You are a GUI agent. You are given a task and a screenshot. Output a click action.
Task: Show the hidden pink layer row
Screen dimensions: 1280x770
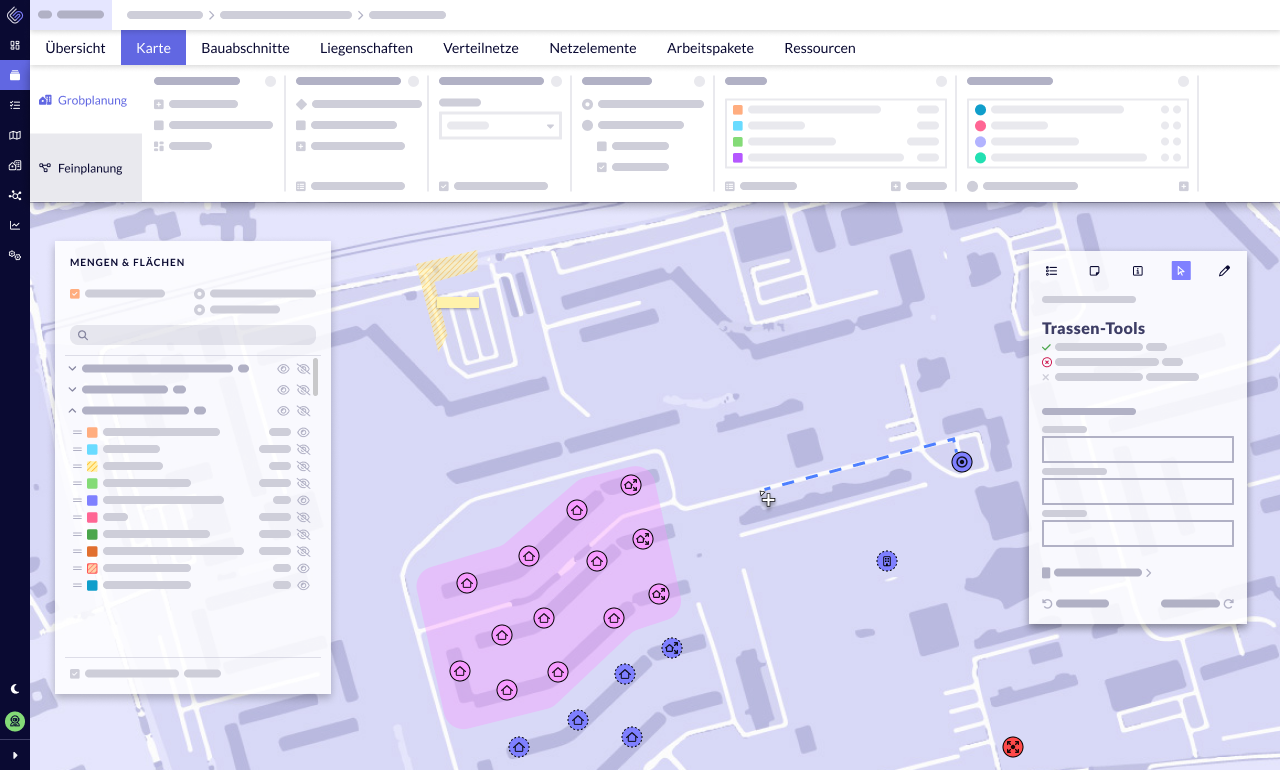304,517
